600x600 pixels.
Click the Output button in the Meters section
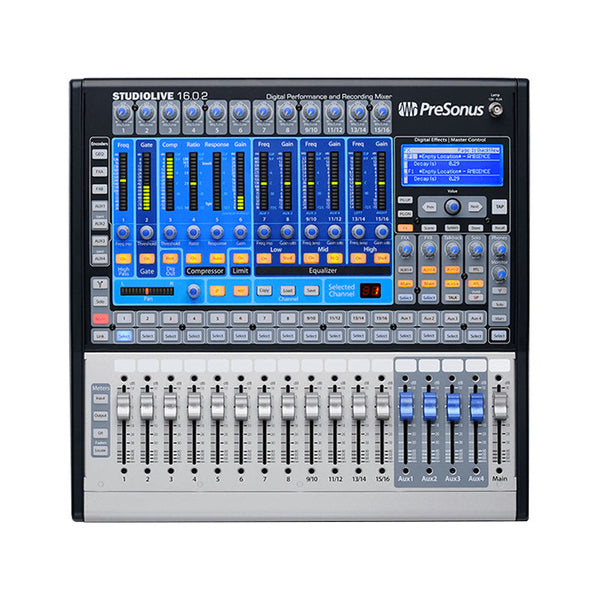point(100,416)
